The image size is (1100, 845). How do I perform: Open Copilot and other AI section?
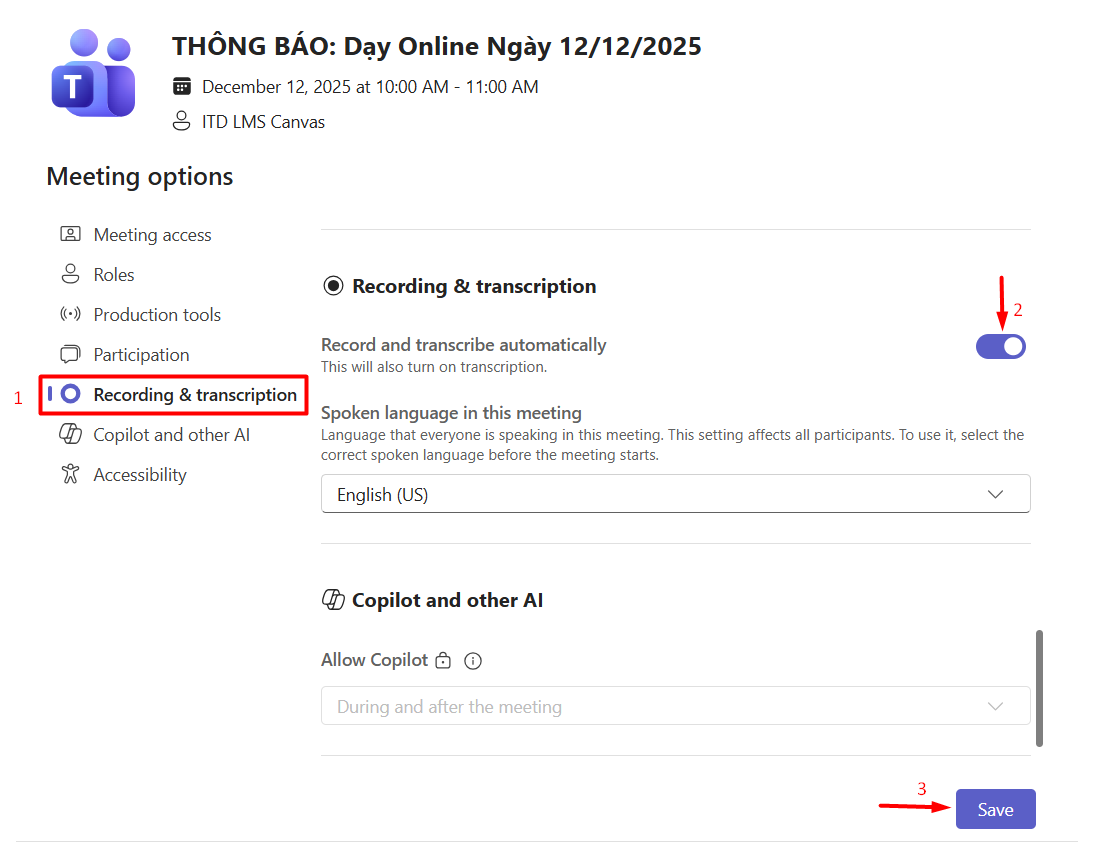point(171,435)
